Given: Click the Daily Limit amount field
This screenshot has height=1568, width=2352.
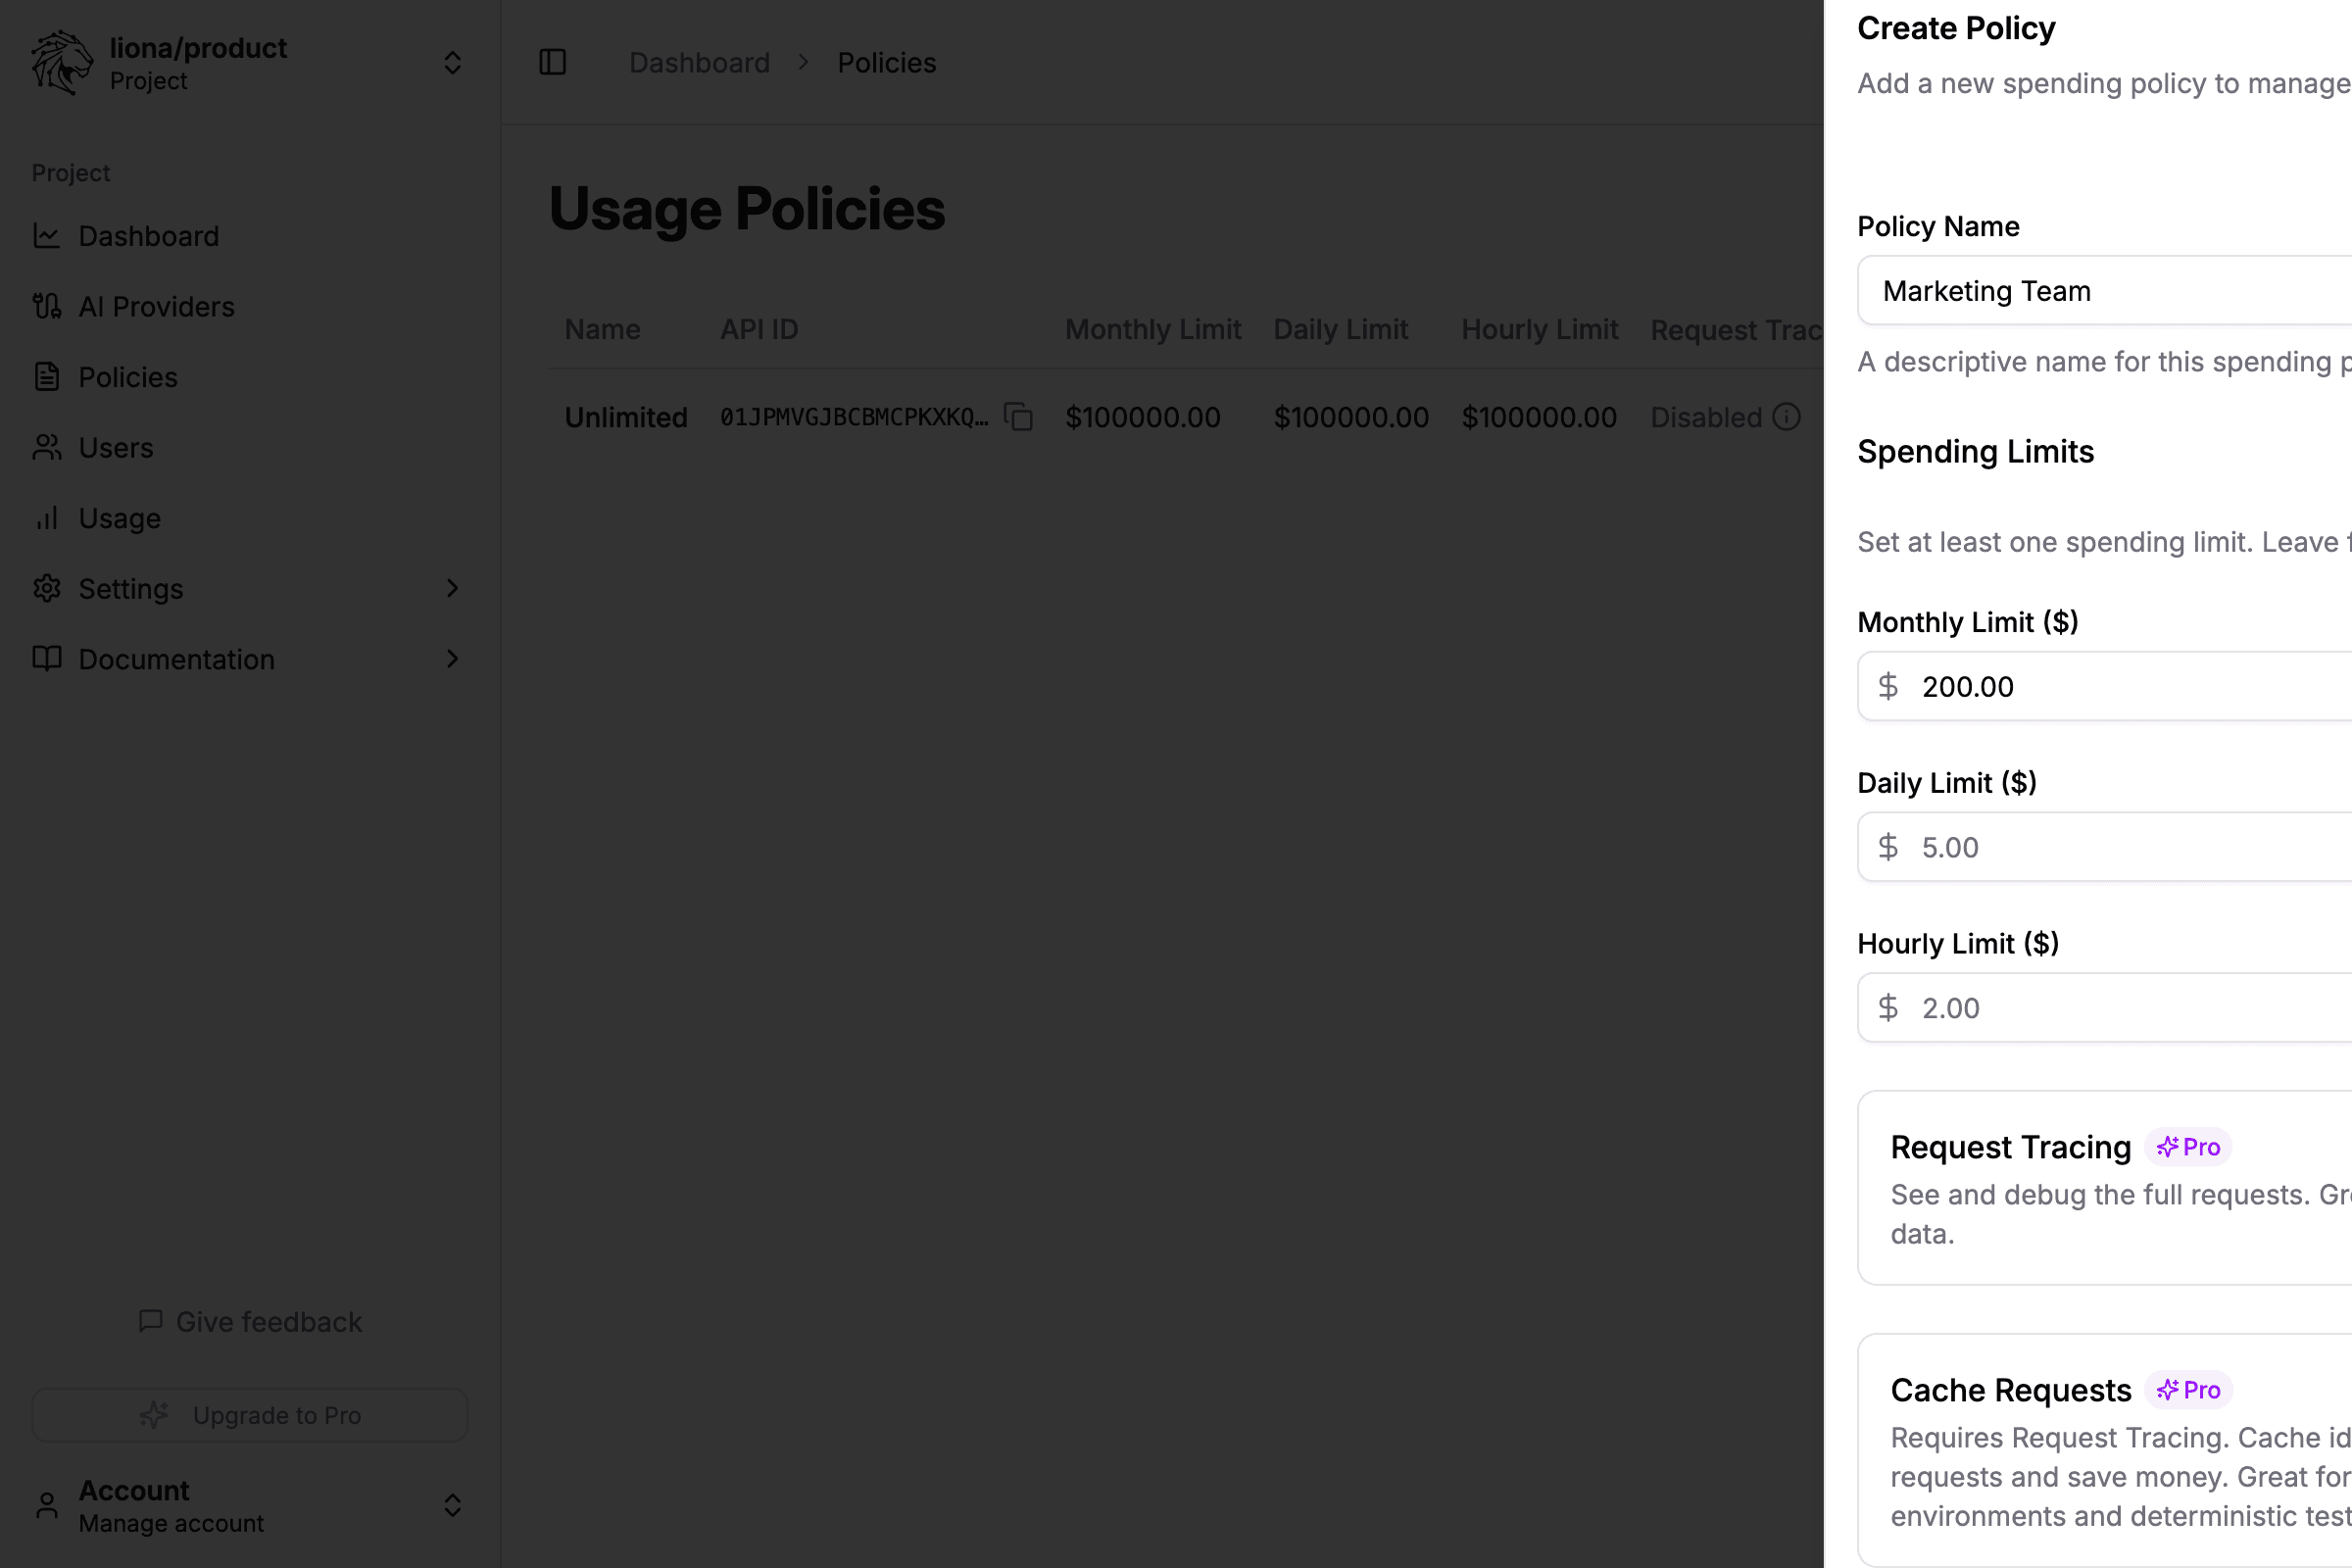Looking at the screenshot, I should [x=2105, y=847].
